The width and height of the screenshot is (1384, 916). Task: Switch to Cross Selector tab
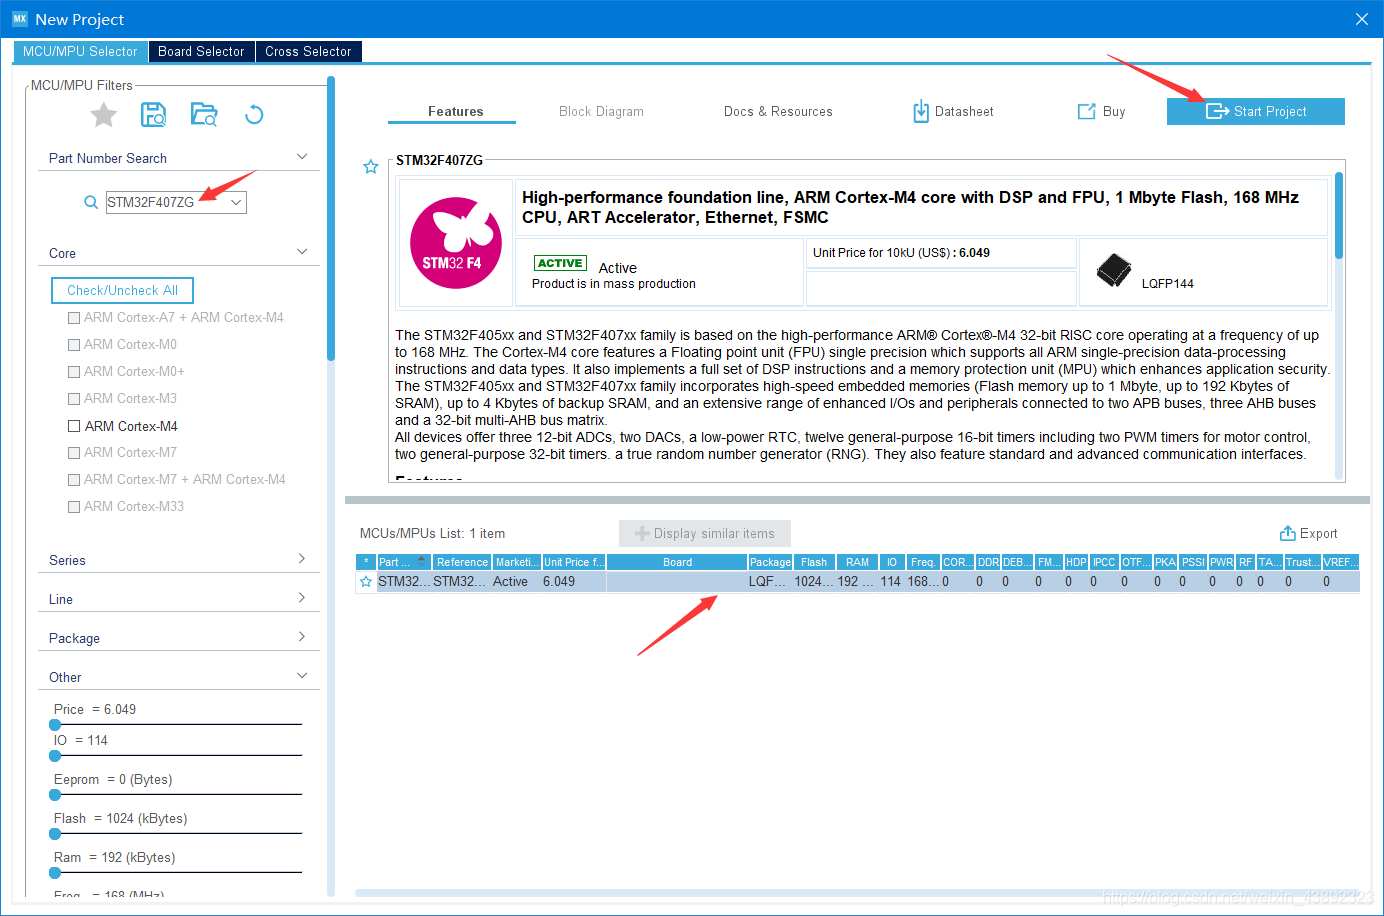[308, 52]
